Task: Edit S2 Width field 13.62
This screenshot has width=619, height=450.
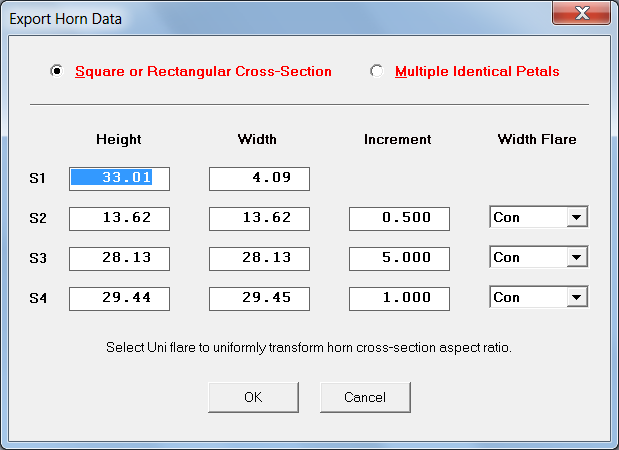Action: click(x=259, y=219)
